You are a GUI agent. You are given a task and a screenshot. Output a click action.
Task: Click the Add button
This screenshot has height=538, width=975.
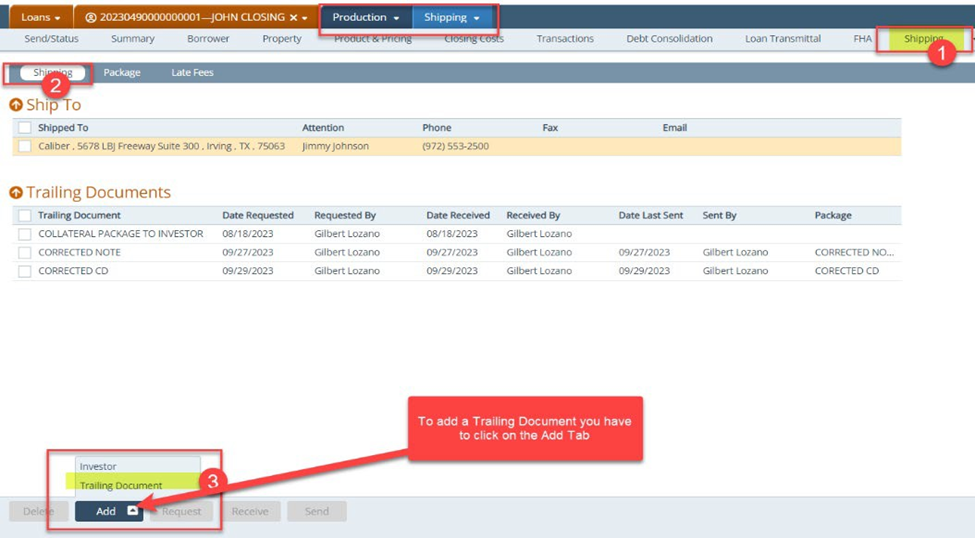click(x=109, y=511)
